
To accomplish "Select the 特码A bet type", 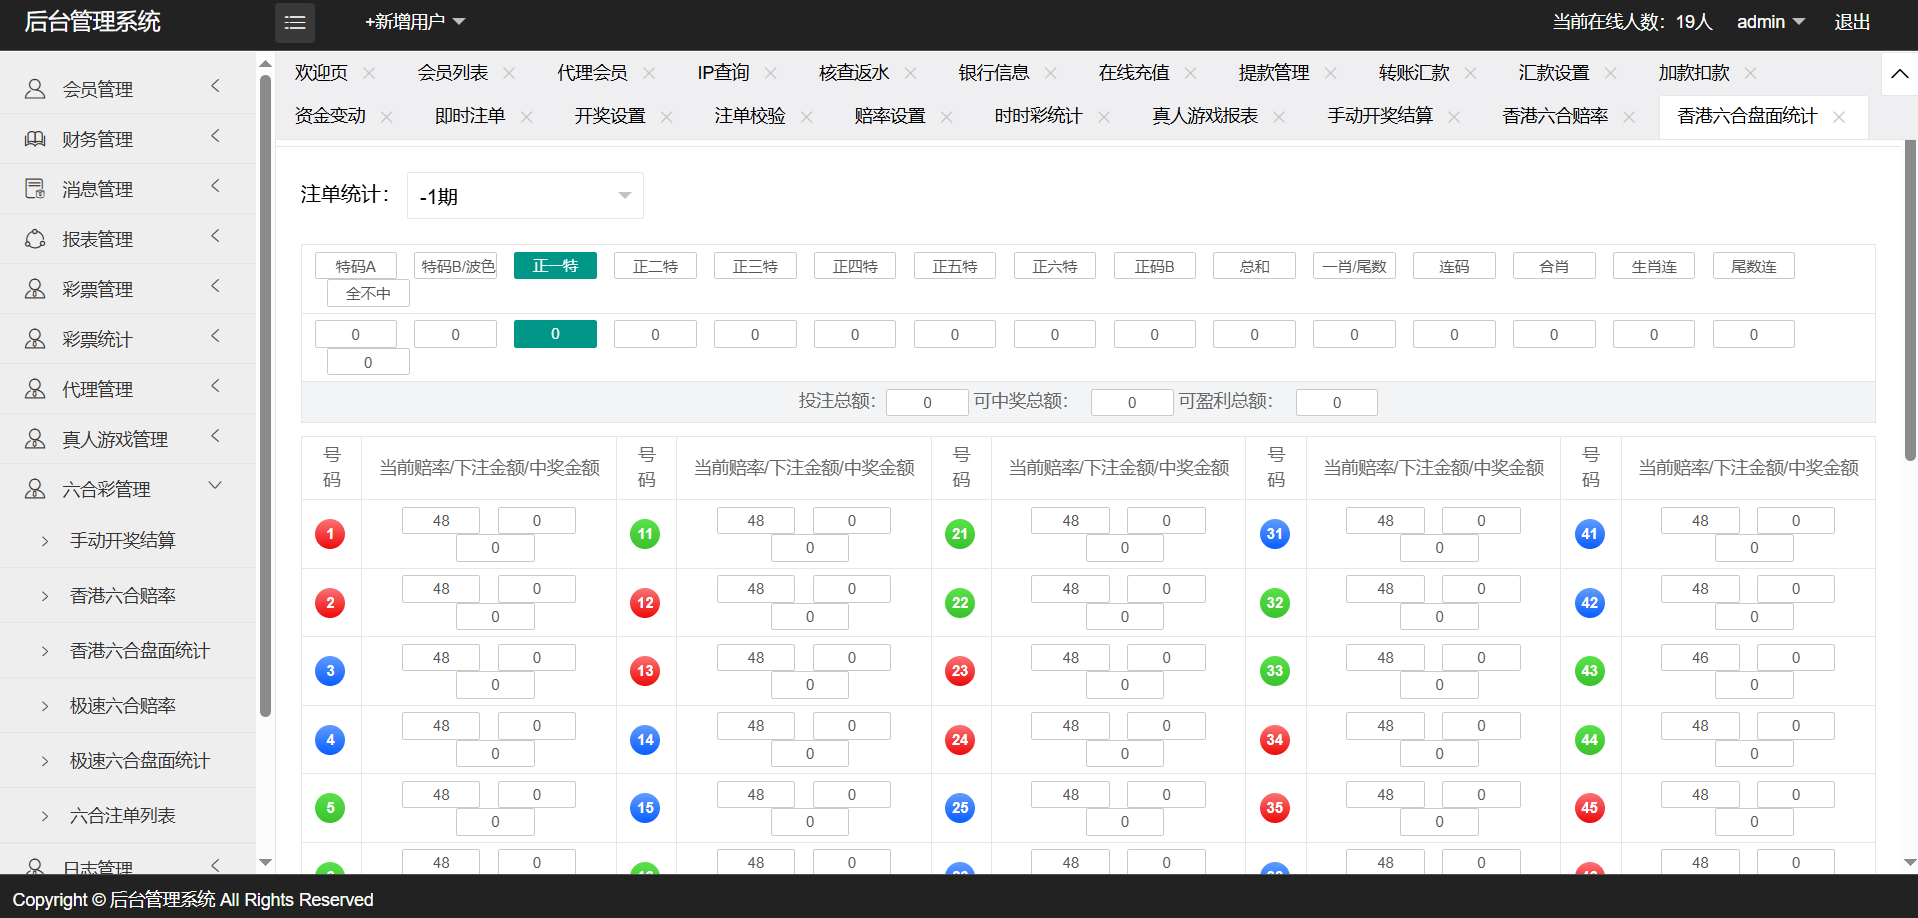I will [x=356, y=266].
